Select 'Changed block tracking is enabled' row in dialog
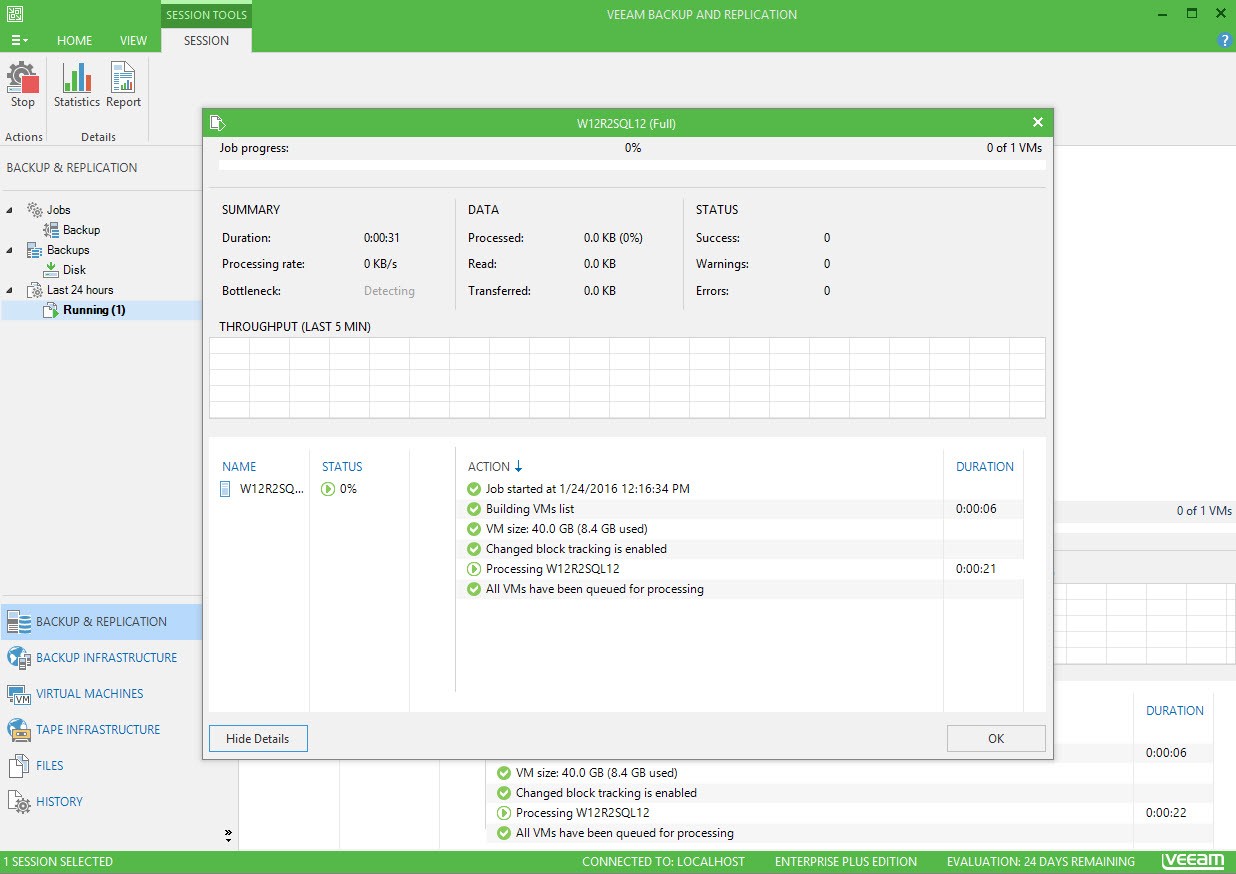 point(739,549)
